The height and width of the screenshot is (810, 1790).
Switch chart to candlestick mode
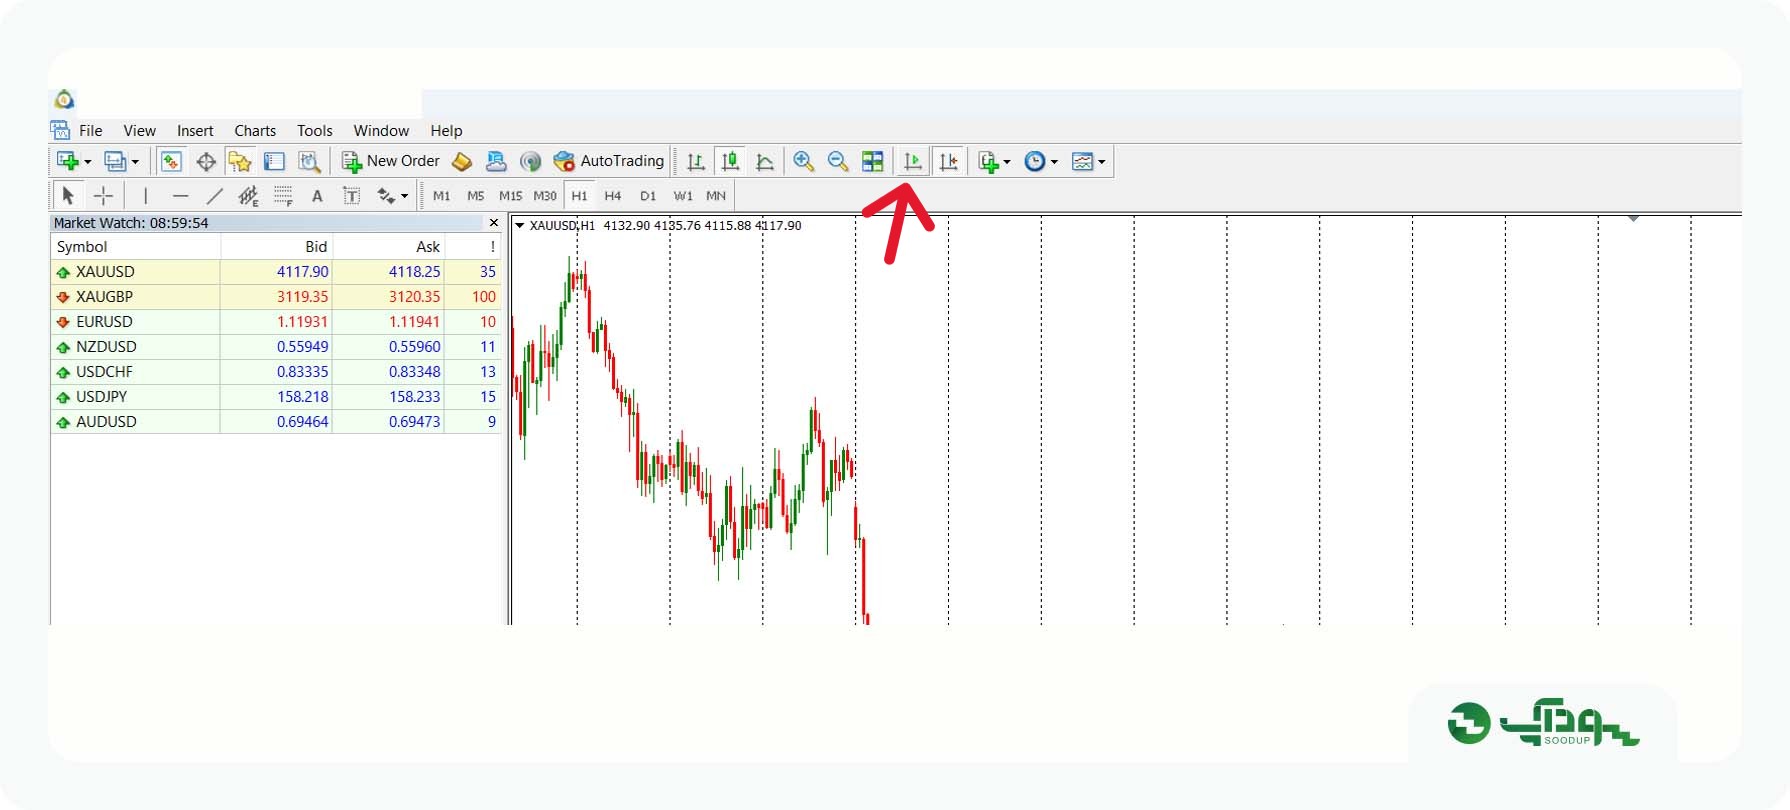tap(731, 161)
